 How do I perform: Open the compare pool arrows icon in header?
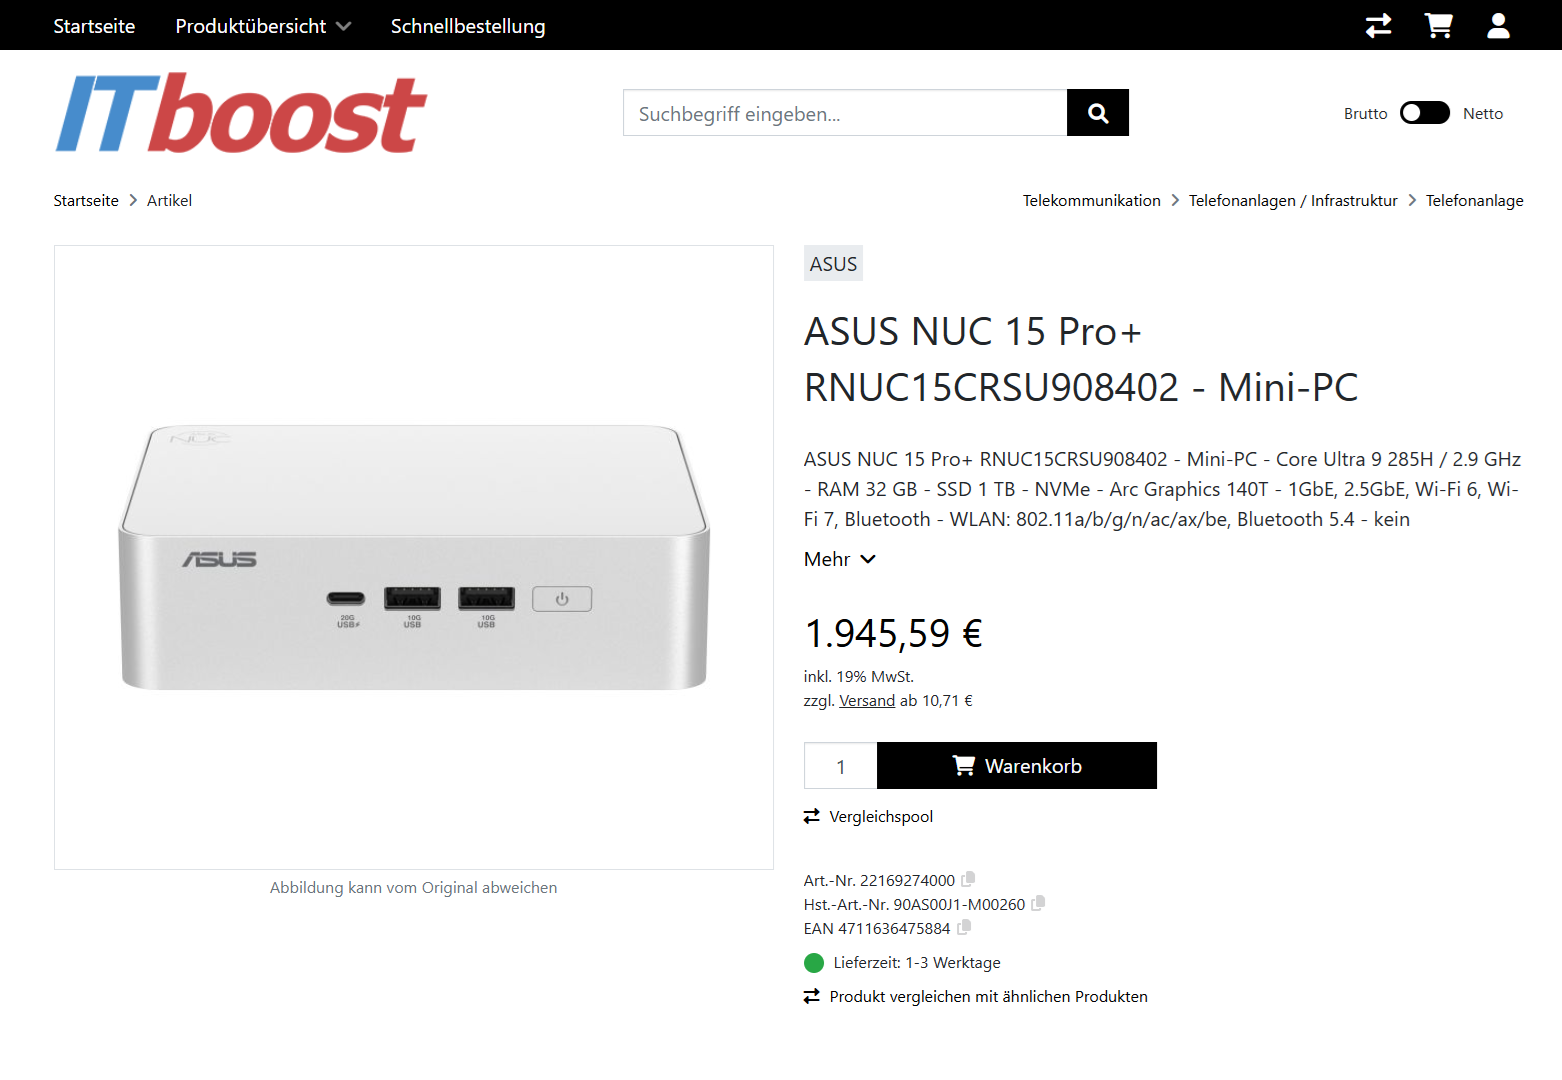(x=1378, y=25)
